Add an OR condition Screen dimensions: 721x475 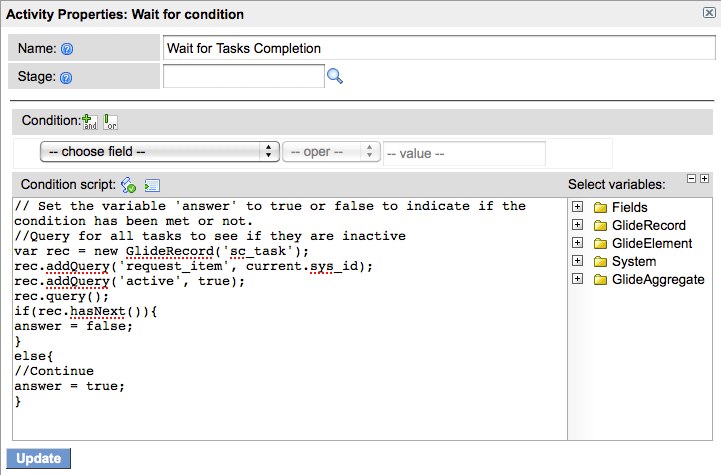pyautogui.click(x=110, y=121)
